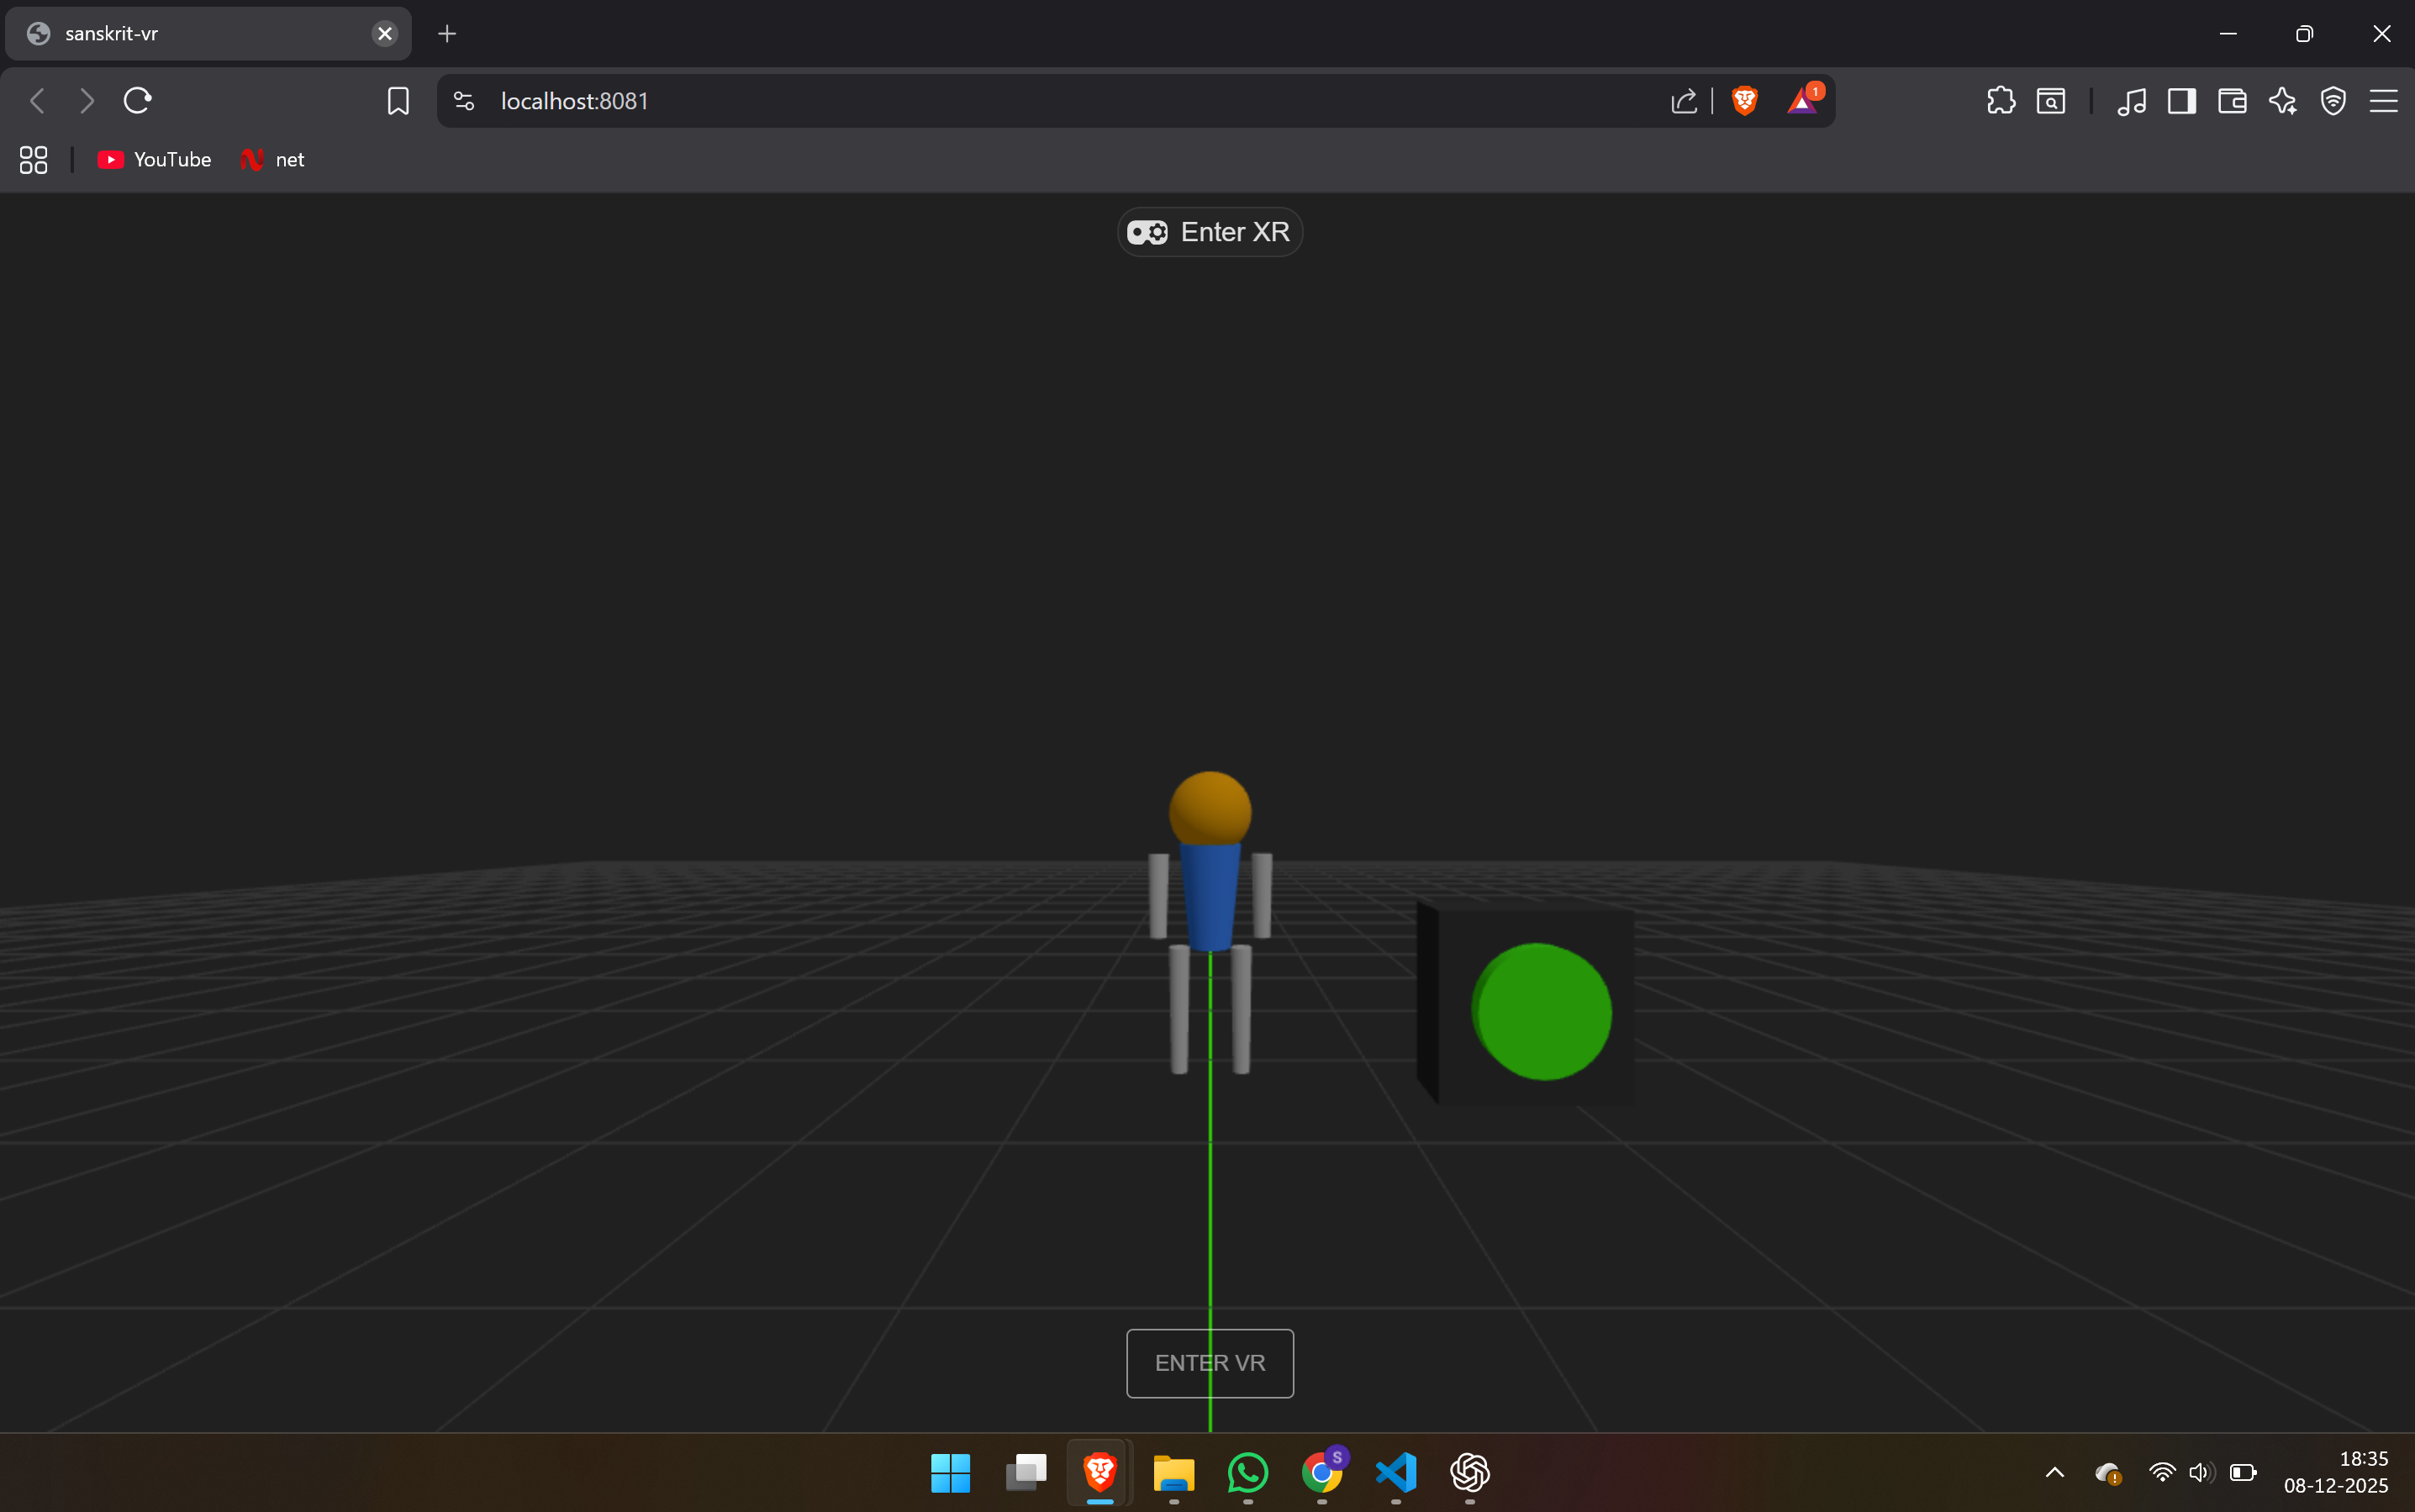Screen dimensions: 2415x1512
Task: Click the green sphere in scene
Action: (x=1542, y=1011)
